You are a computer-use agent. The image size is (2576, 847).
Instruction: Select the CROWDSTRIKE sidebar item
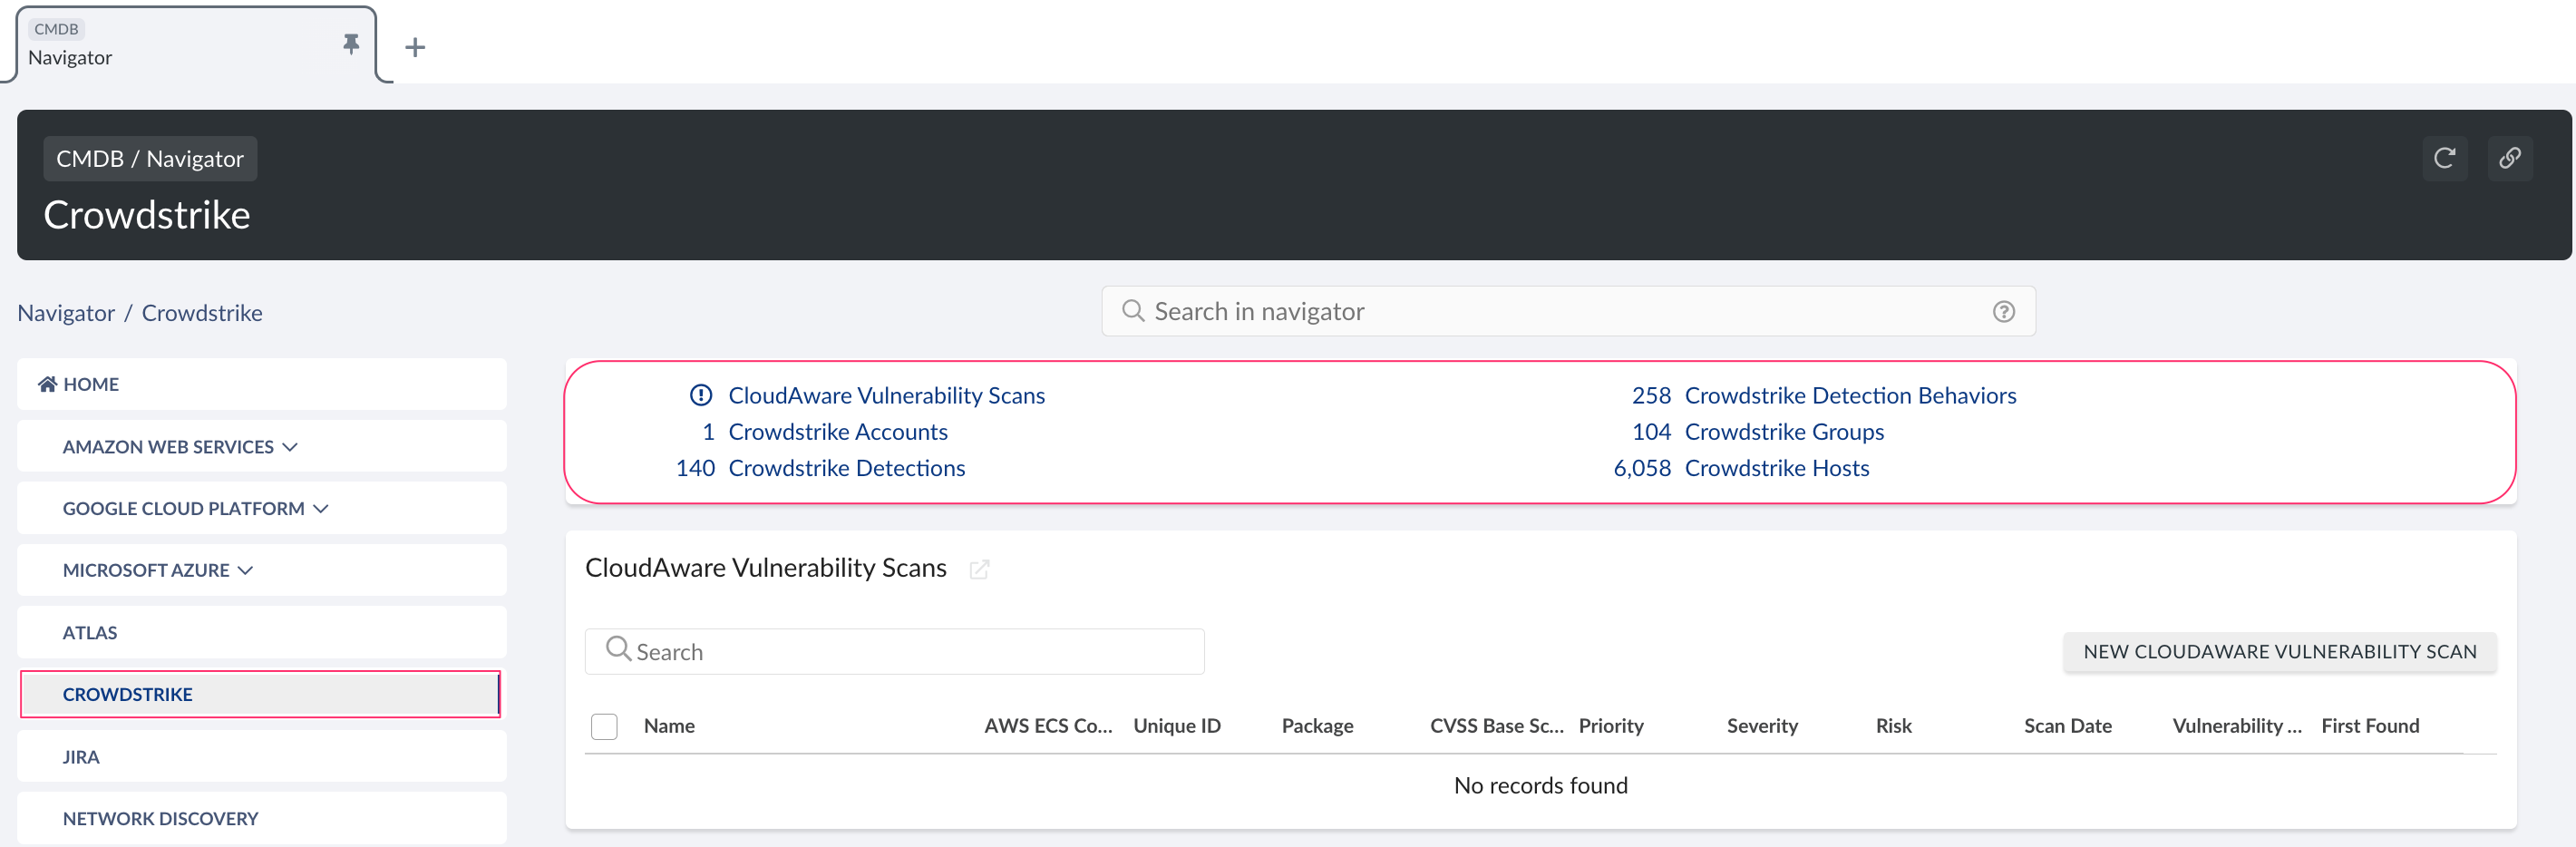(x=260, y=695)
